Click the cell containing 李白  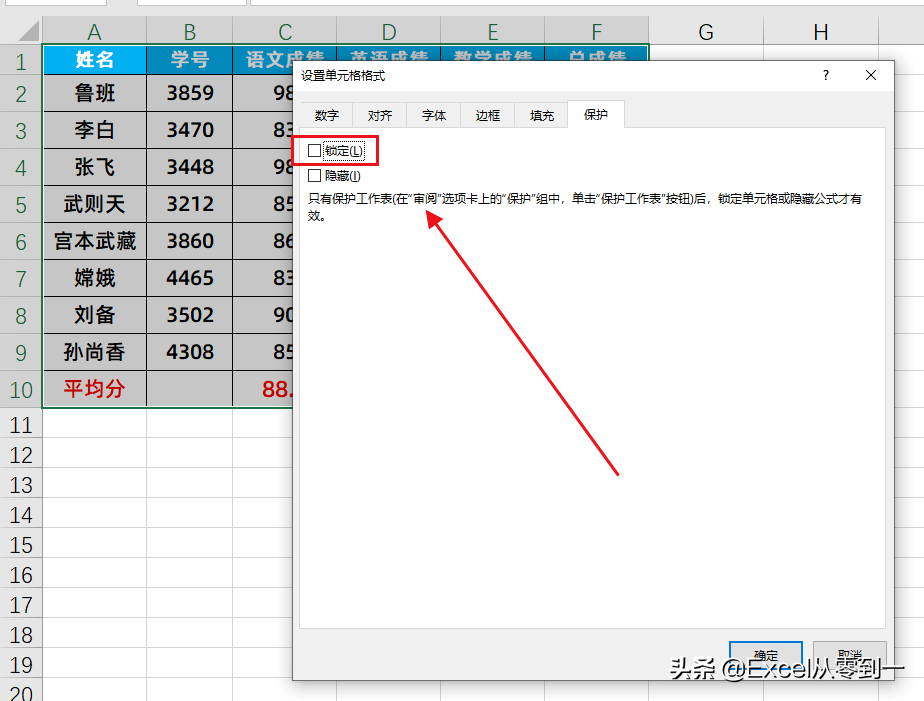(94, 130)
